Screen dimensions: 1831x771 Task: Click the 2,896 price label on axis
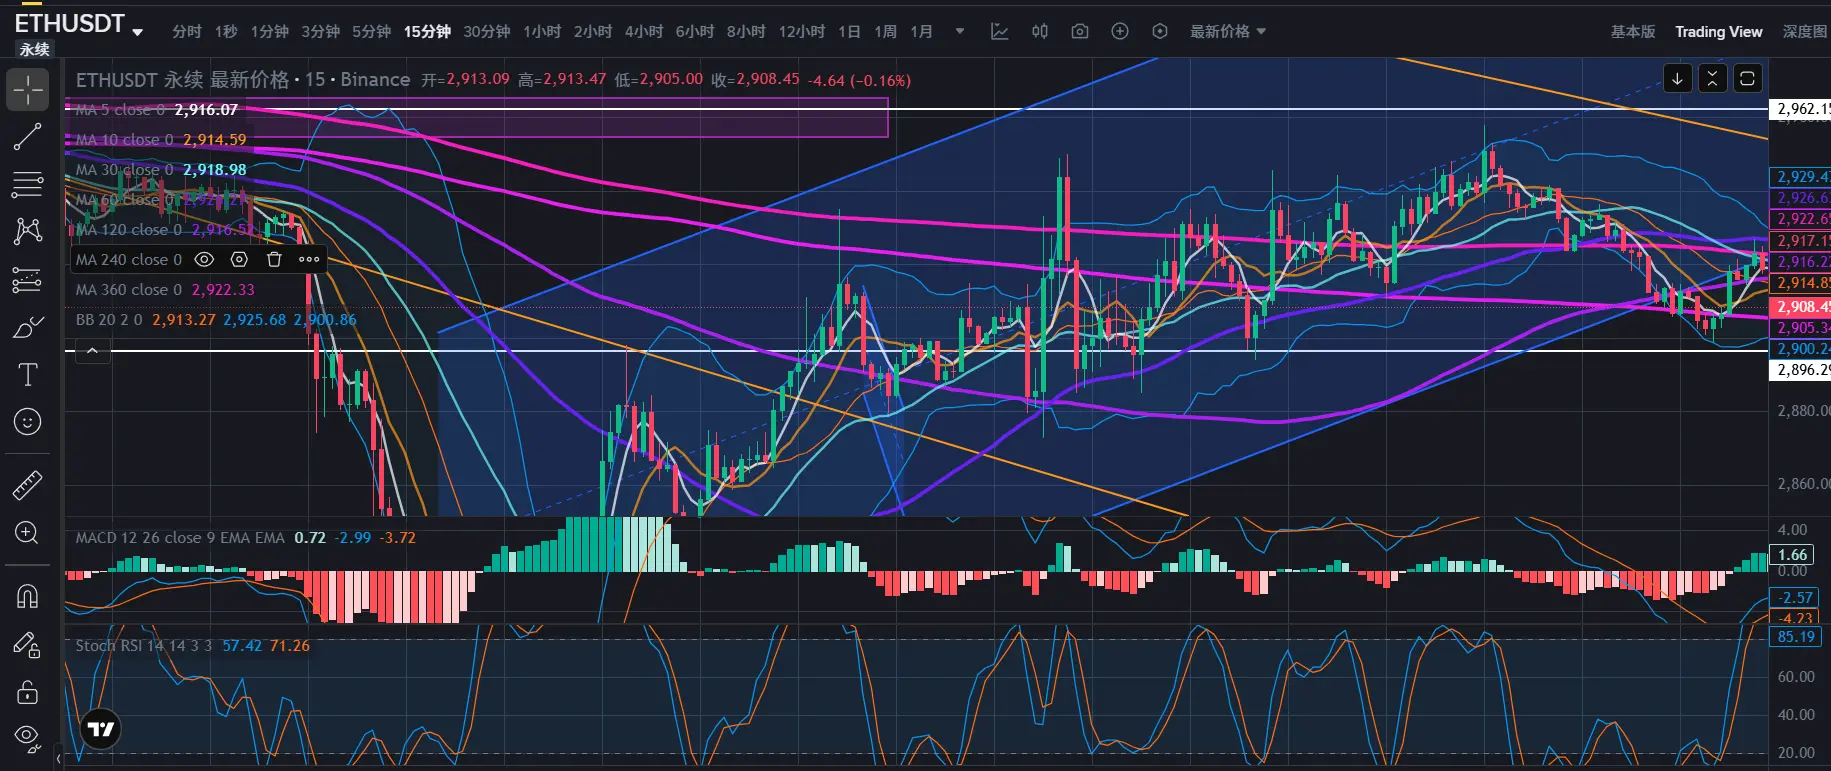[1800, 370]
